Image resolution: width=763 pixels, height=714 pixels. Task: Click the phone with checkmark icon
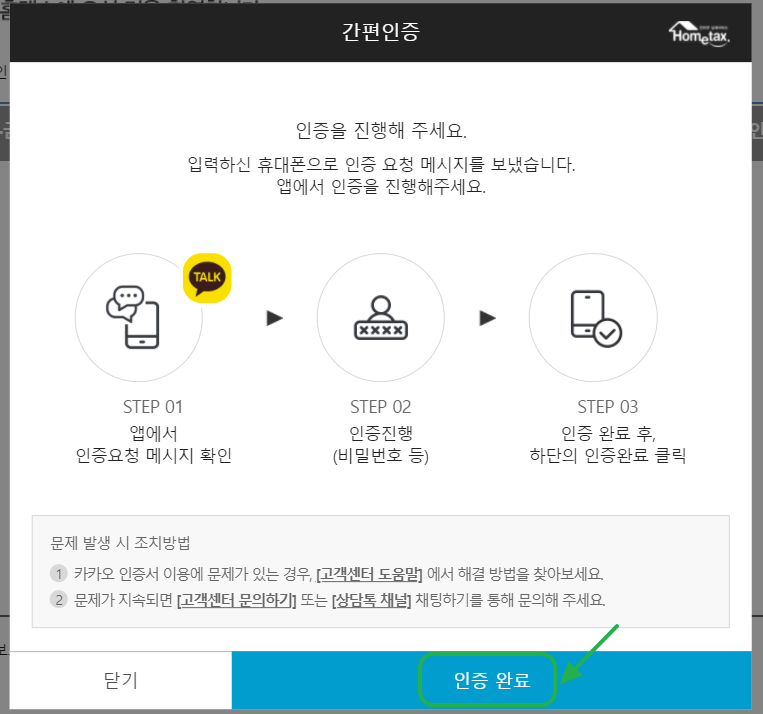tap(596, 318)
